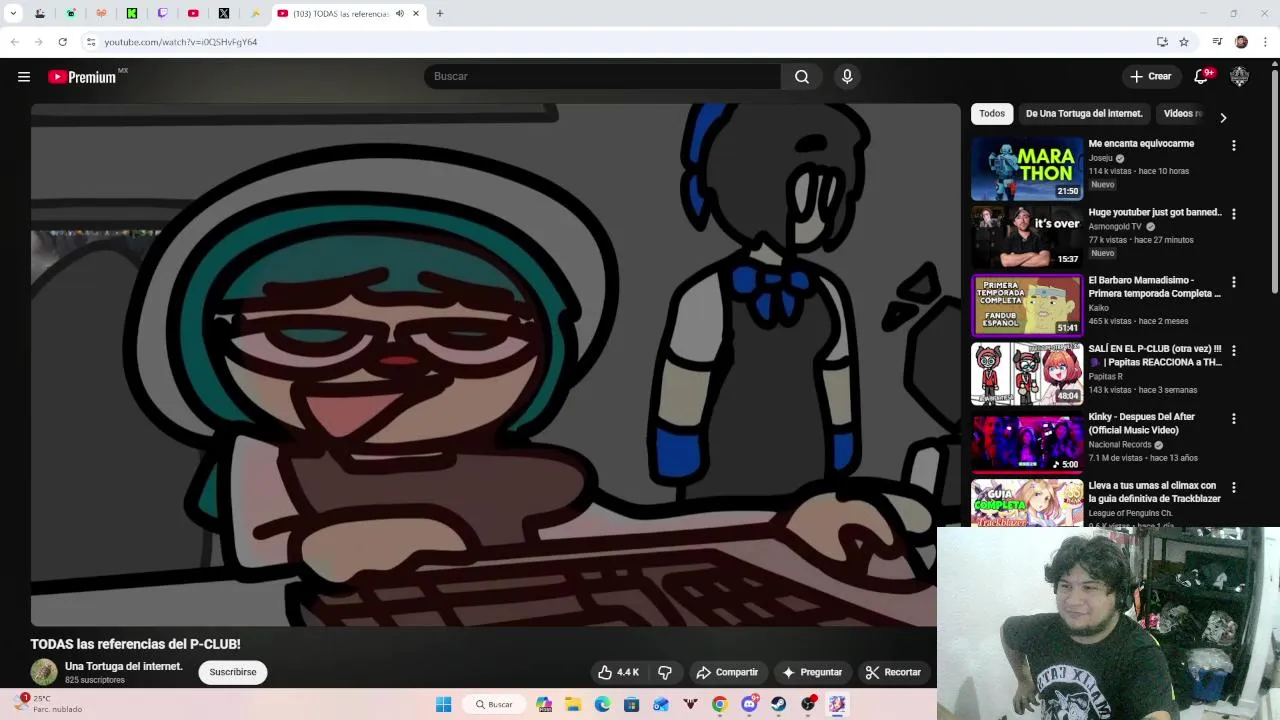The height and width of the screenshot is (720, 1280).
Task: Open Una Tortuga del internet channel link
Action: click(x=123, y=666)
